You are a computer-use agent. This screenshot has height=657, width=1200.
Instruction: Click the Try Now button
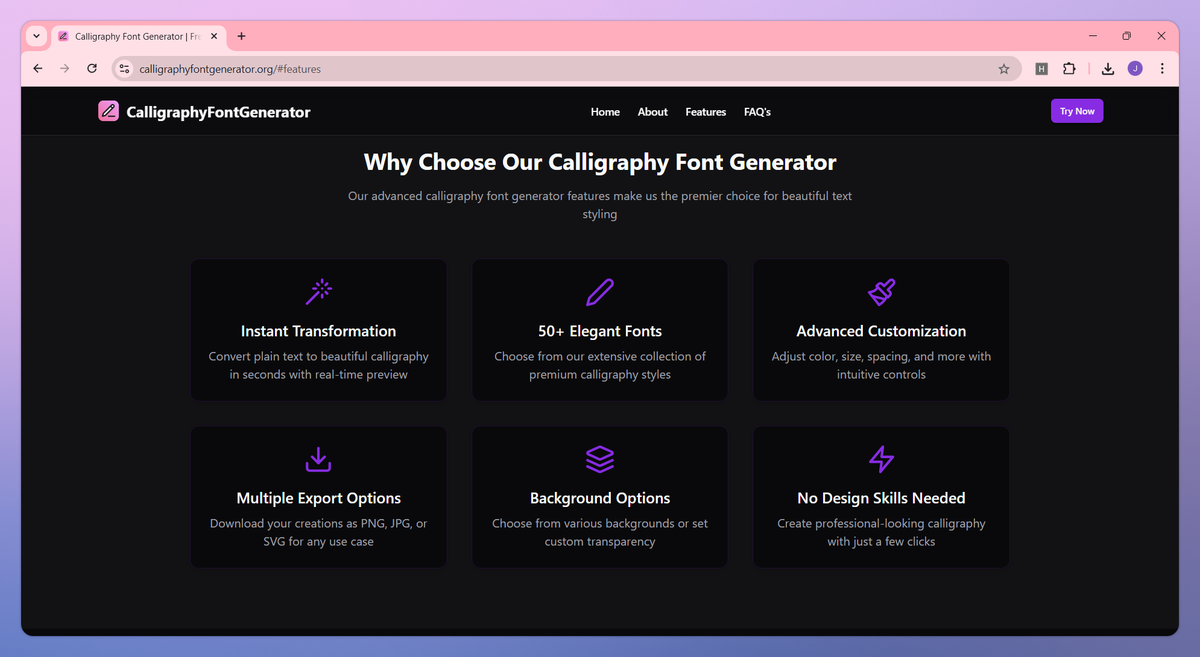(x=1077, y=111)
